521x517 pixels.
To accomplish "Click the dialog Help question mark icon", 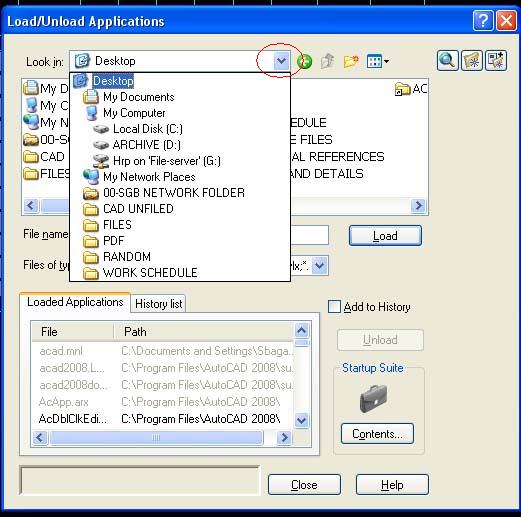I will 483,21.
